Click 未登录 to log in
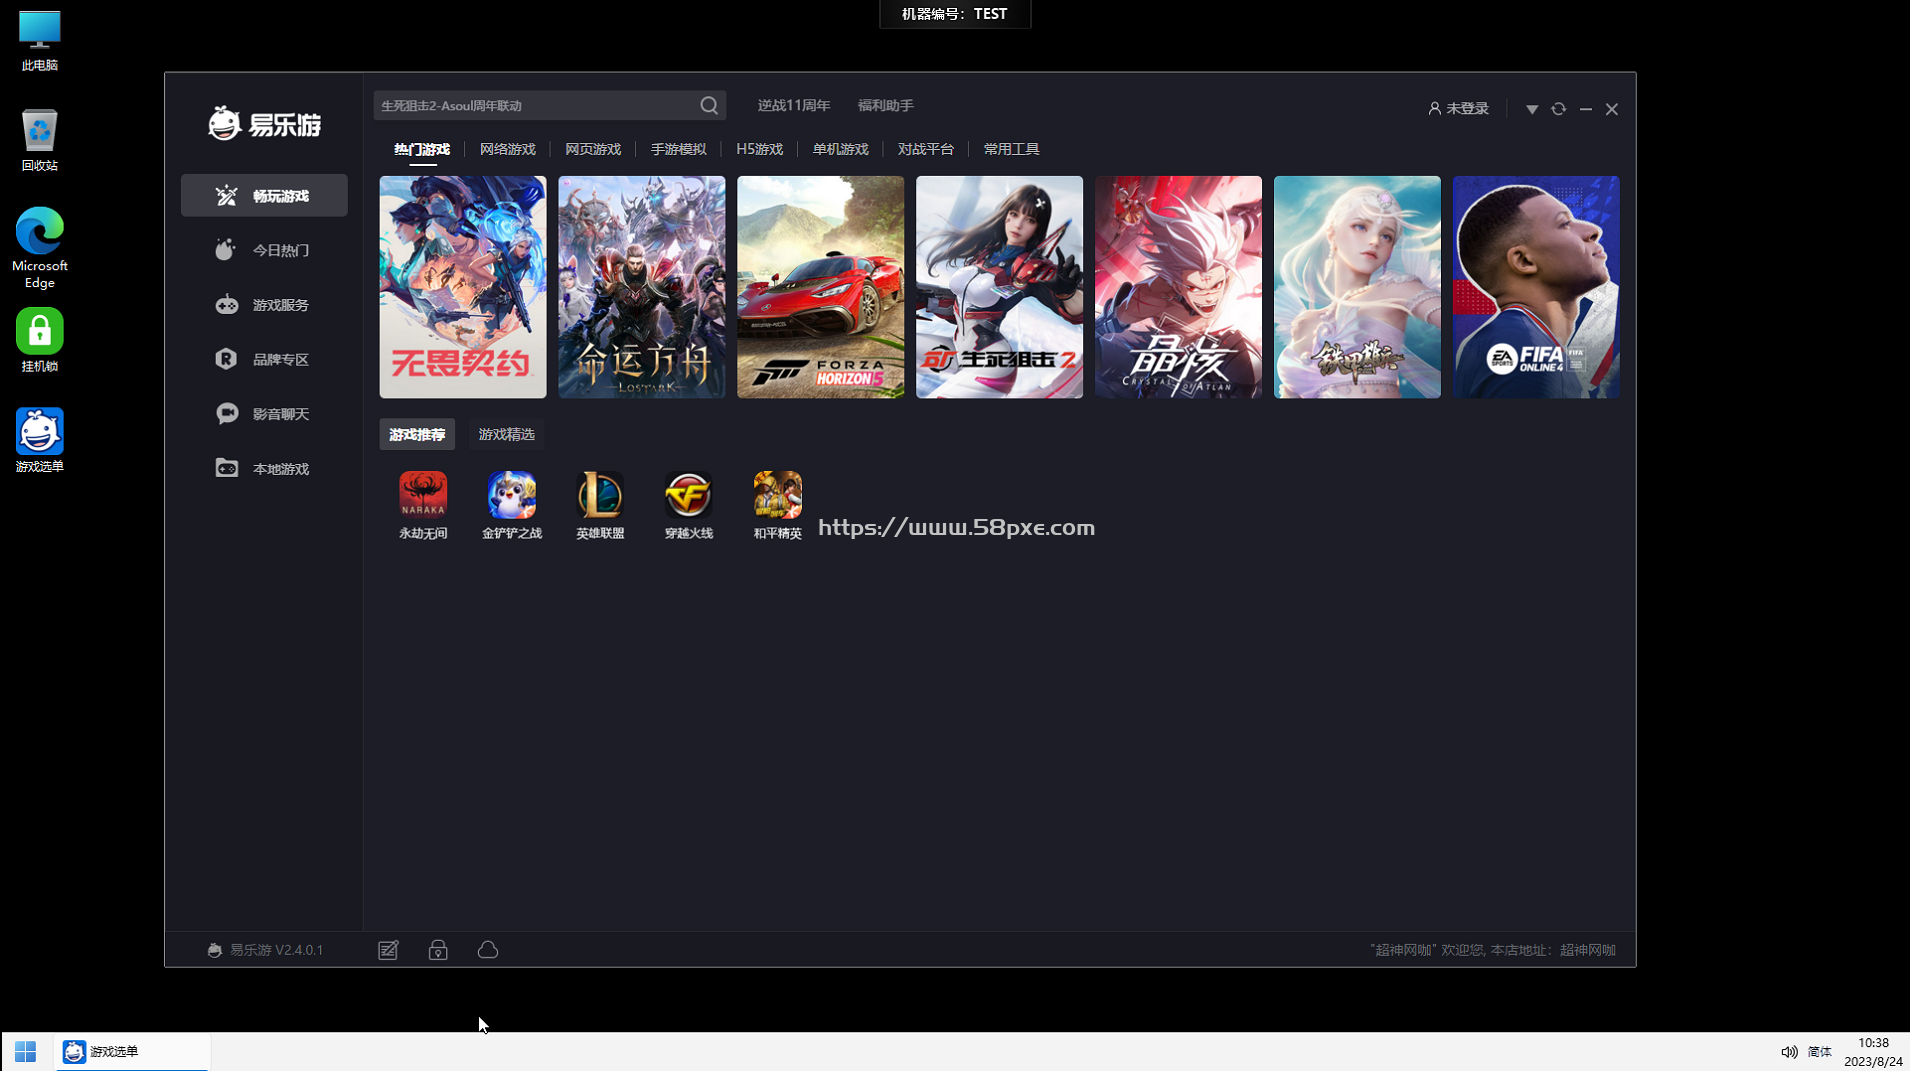This screenshot has width=1910, height=1071. pos(1467,108)
